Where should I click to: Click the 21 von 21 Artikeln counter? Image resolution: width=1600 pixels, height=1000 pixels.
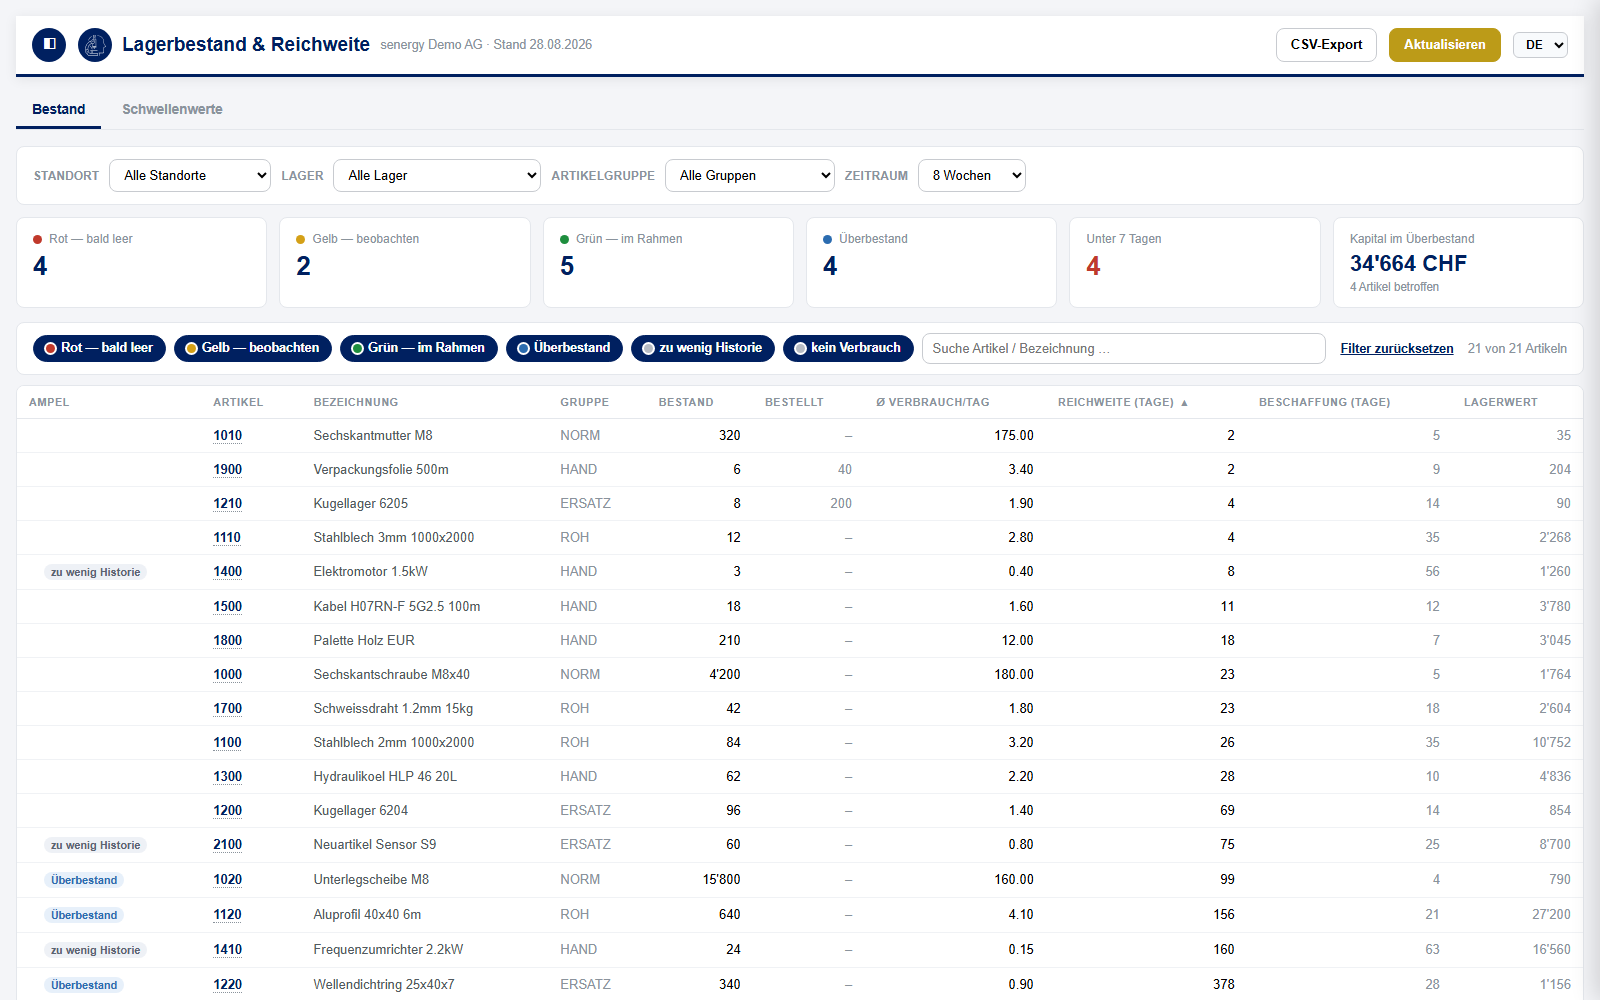point(1517,348)
